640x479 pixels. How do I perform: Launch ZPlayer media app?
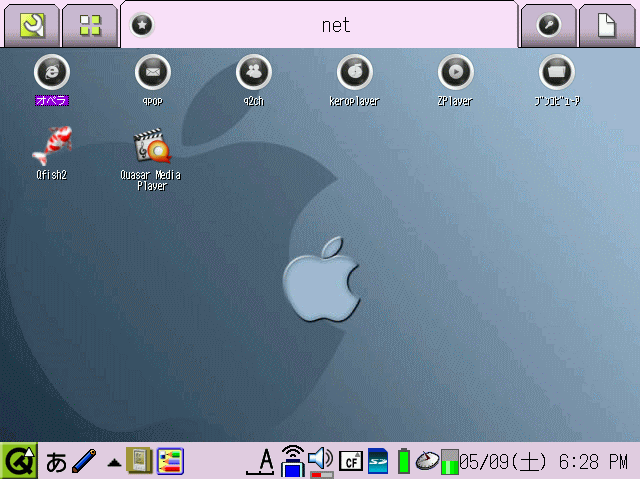tap(456, 80)
